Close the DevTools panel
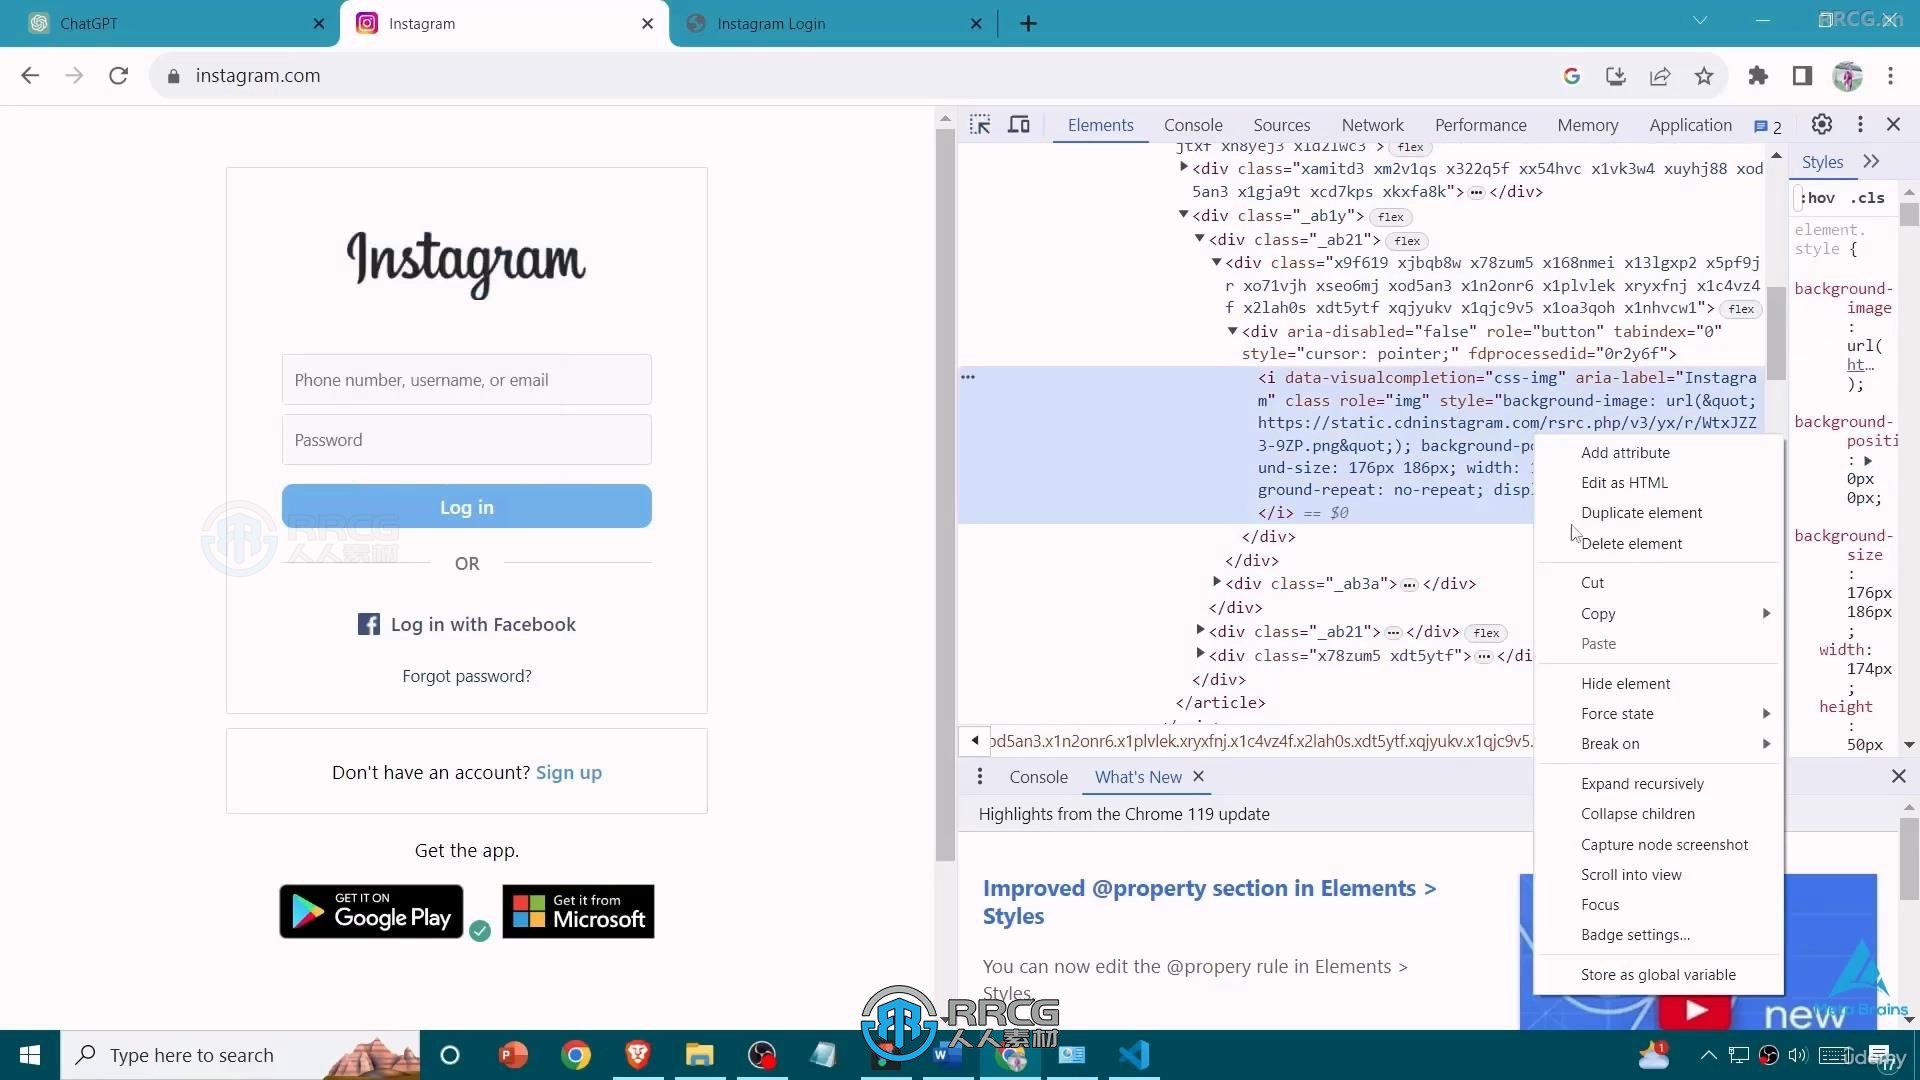Image resolution: width=1920 pixels, height=1080 pixels. tap(1893, 124)
